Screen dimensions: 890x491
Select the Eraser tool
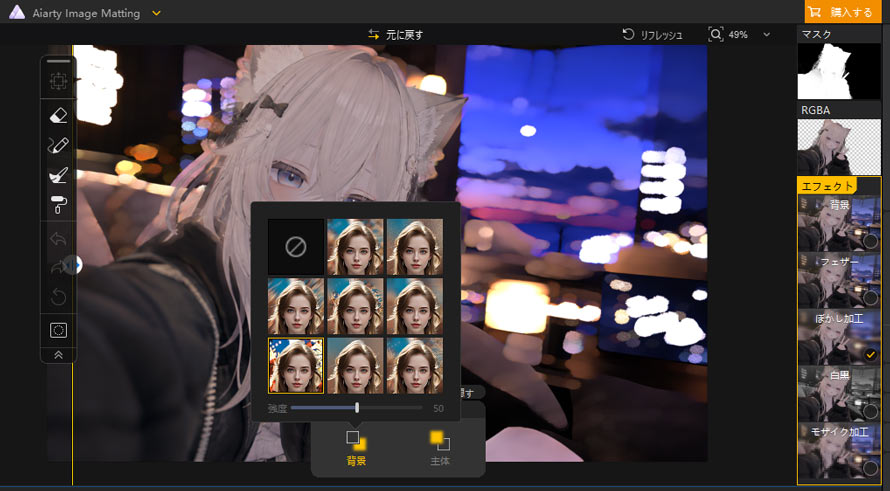coord(58,116)
